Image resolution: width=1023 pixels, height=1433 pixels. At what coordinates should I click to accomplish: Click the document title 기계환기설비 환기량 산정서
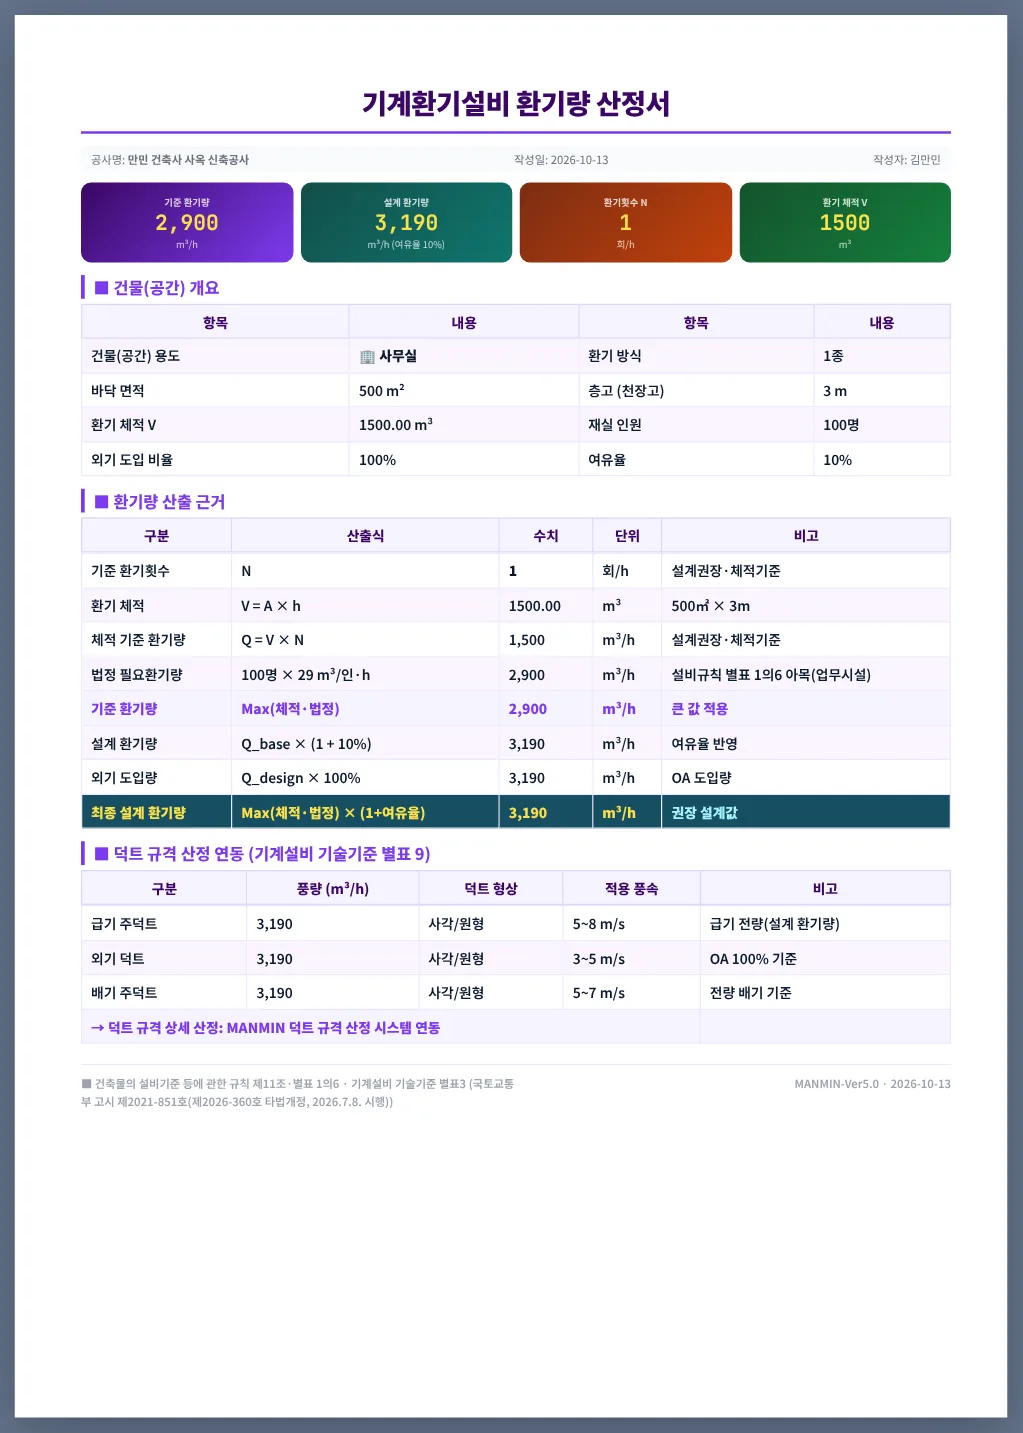pyautogui.click(x=516, y=103)
